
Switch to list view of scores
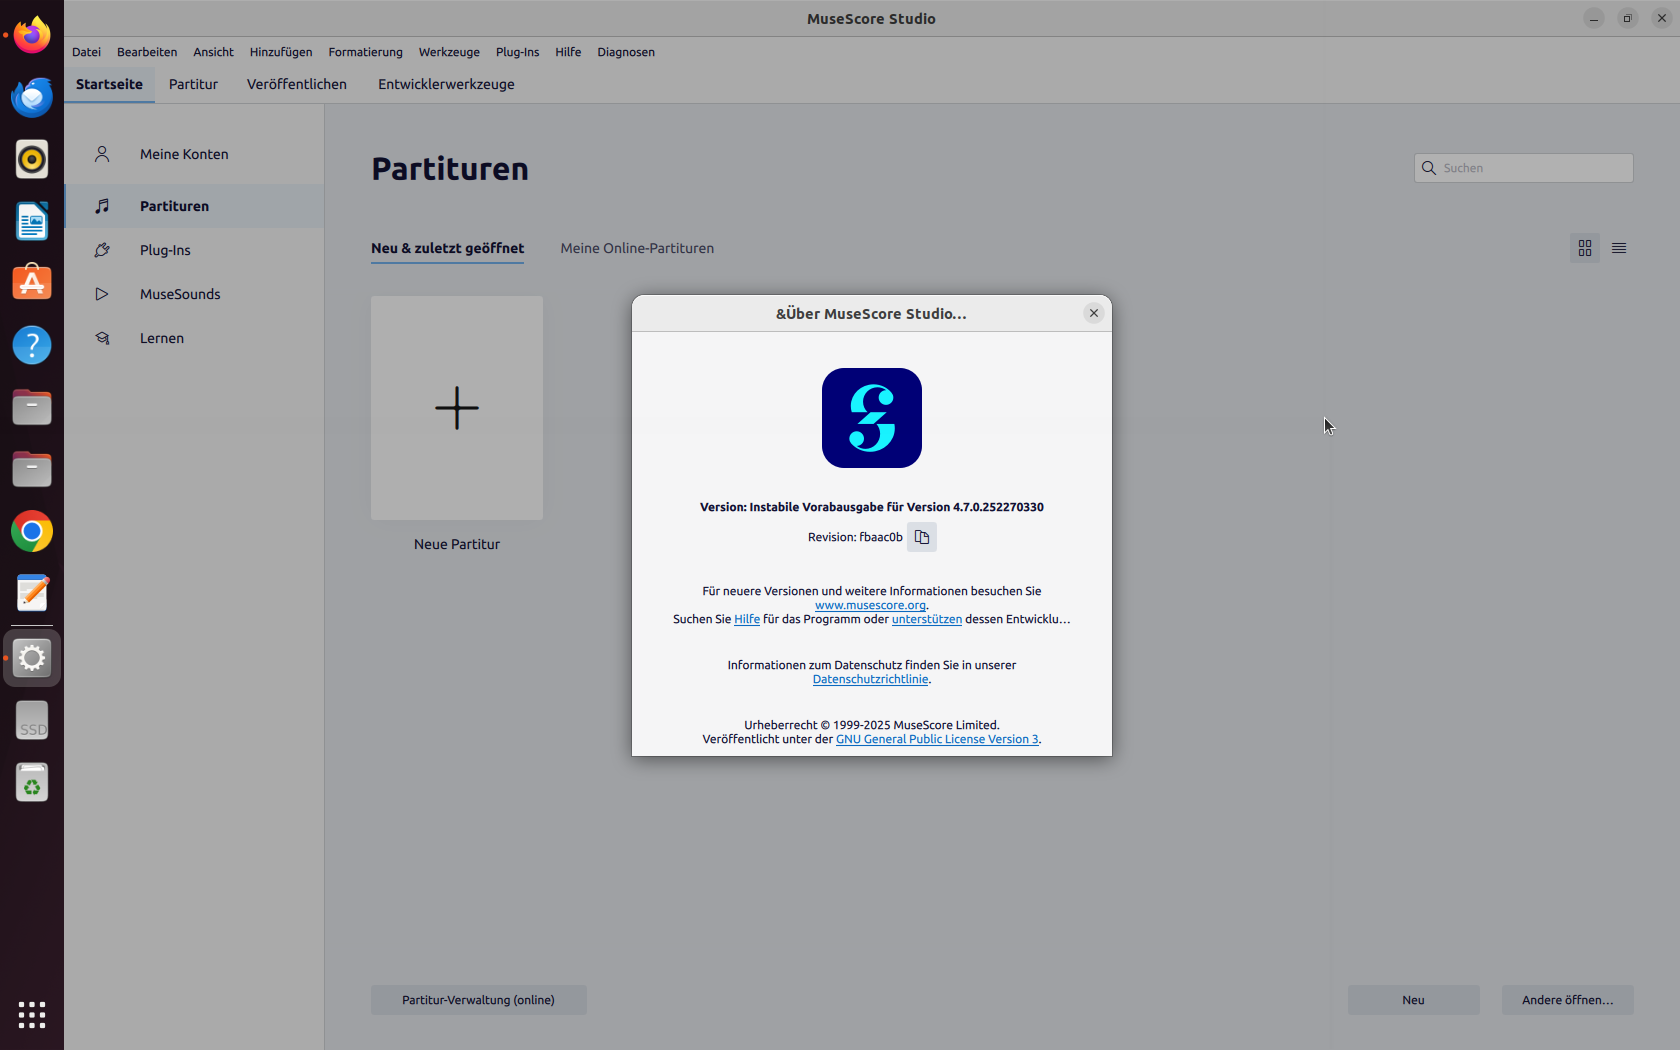coord(1619,248)
